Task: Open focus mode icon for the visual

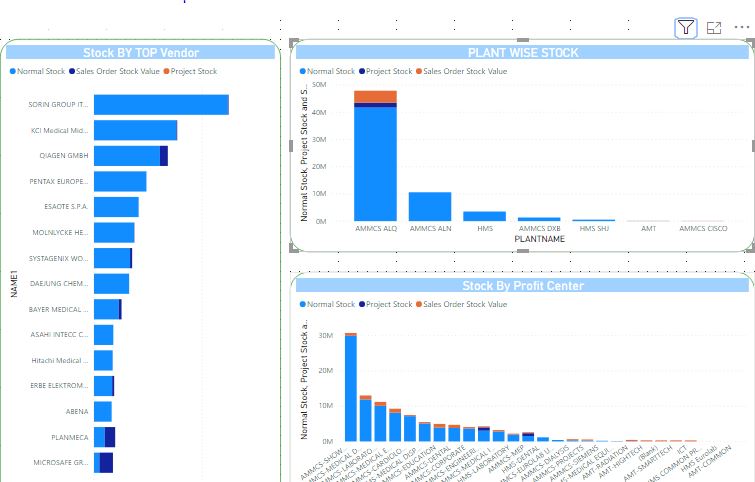Action: coord(714,28)
